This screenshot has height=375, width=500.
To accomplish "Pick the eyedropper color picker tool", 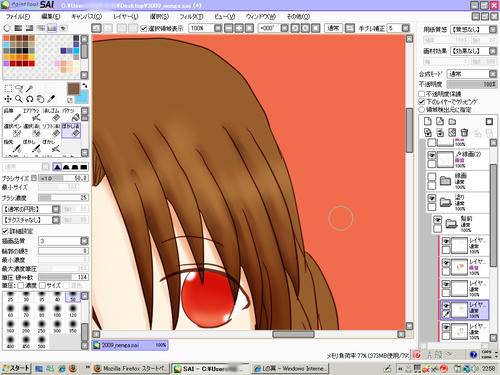I will tap(51, 99).
